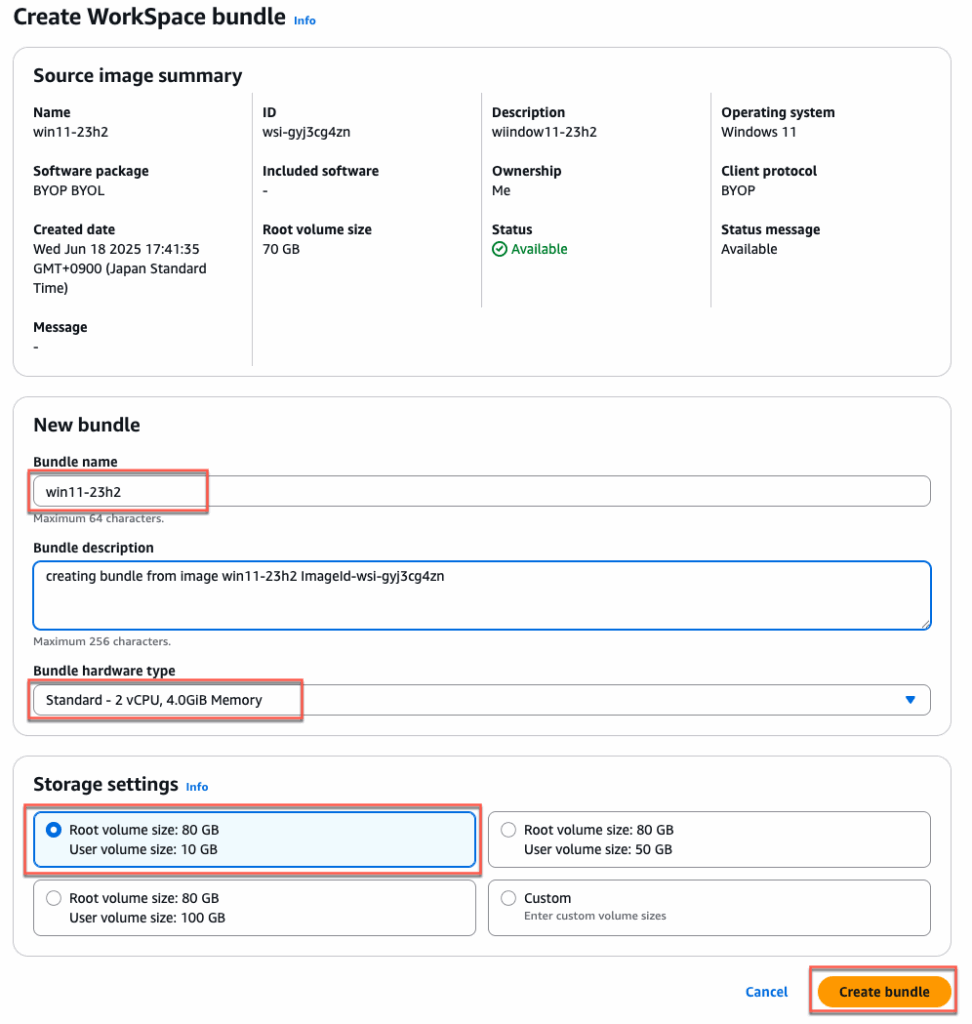Click the green Available status check icon
Screen dimensions: 972x1024
(500, 249)
